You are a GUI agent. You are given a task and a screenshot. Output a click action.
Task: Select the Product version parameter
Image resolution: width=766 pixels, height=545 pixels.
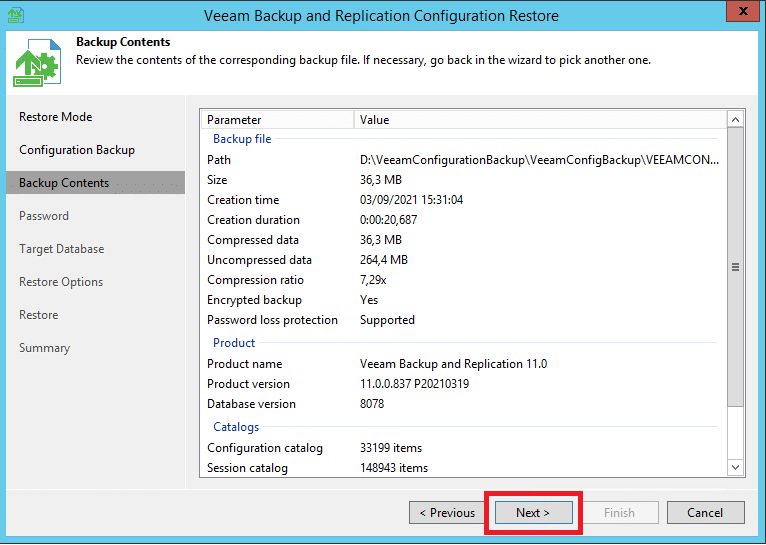click(249, 384)
